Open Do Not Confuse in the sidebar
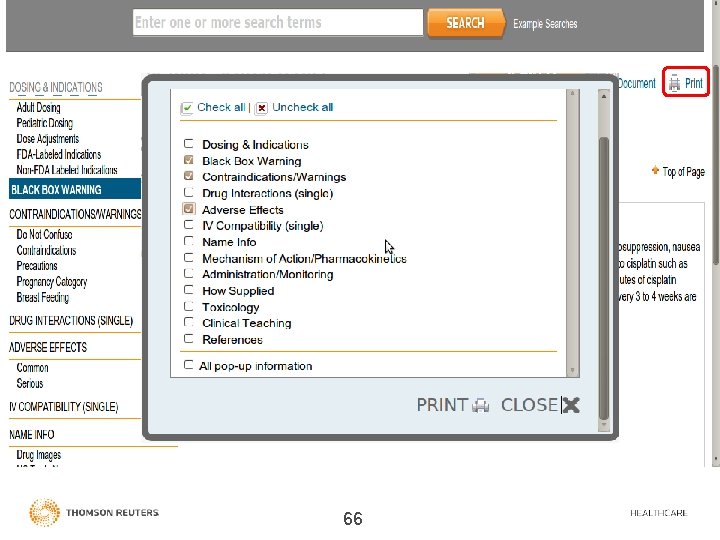720x540 pixels. tap(45, 235)
